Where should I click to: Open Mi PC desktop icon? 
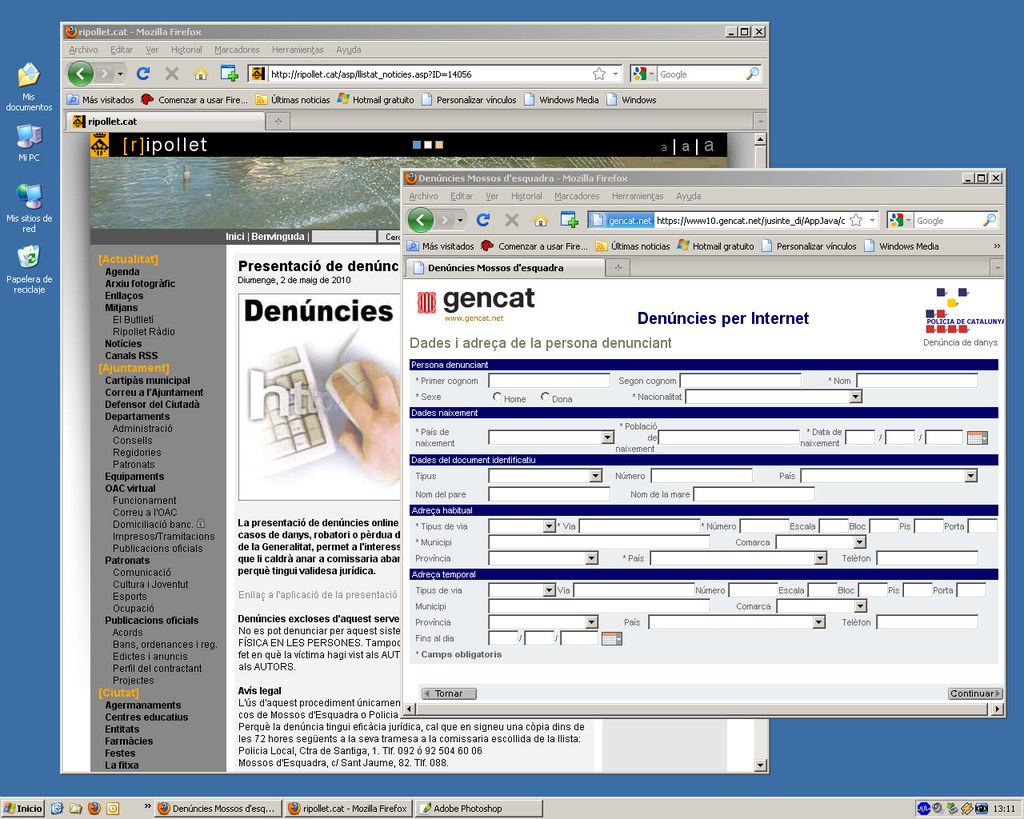tap(29, 137)
